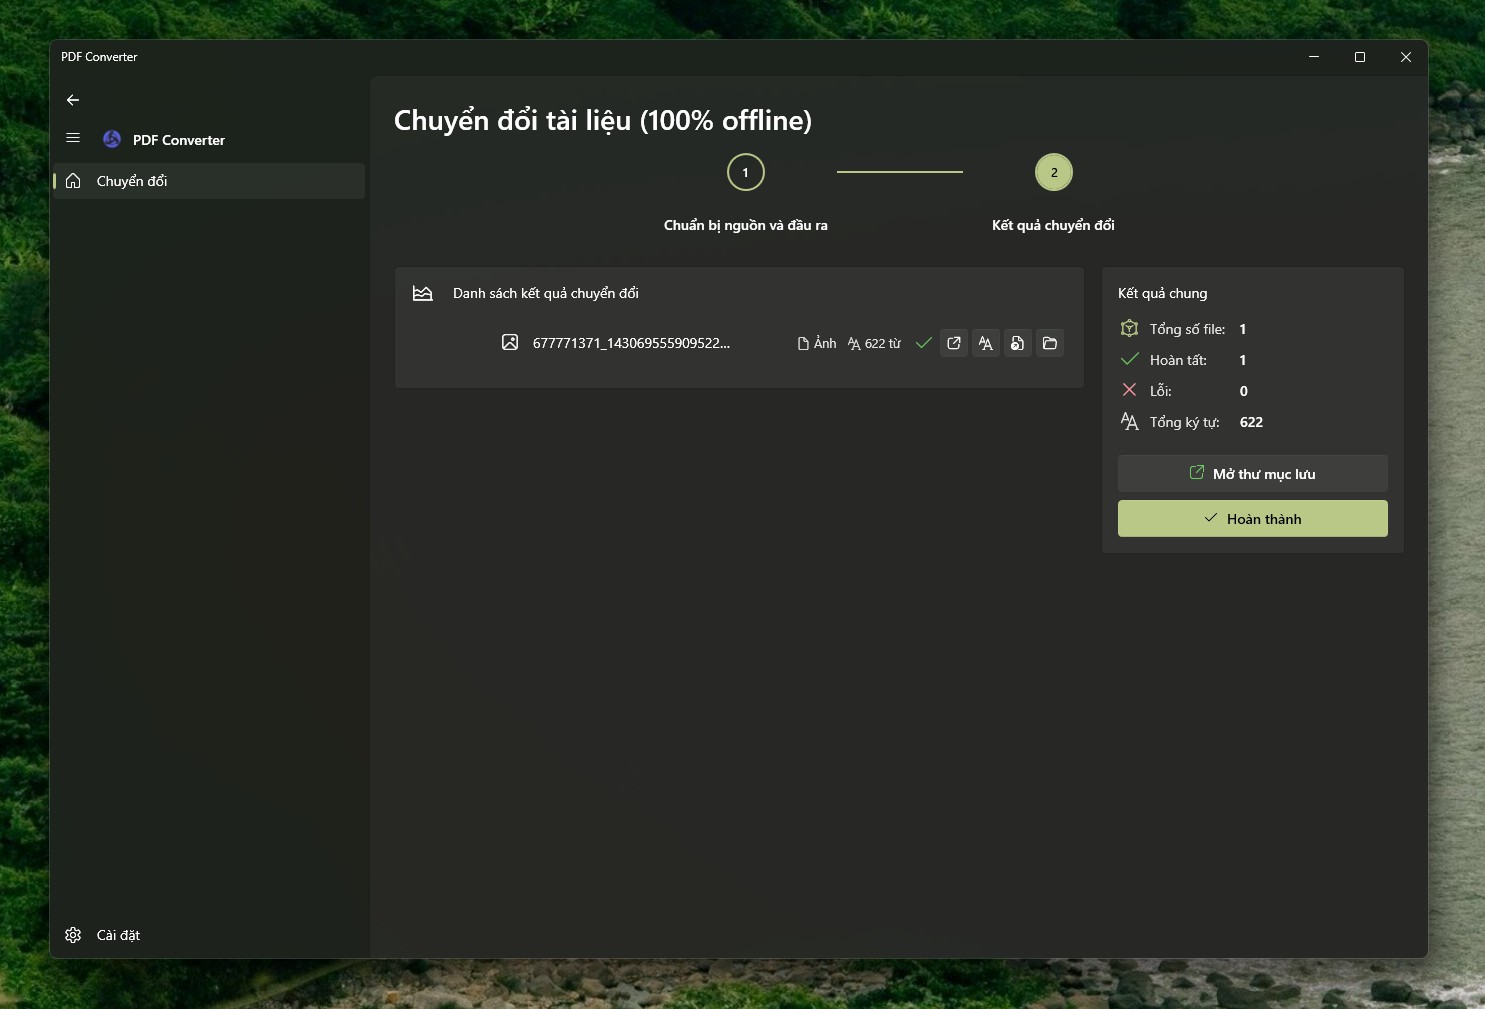This screenshot has width=1485, height=1009.
Task: Close the PDF Converter window
Action: click(1406, 57)
